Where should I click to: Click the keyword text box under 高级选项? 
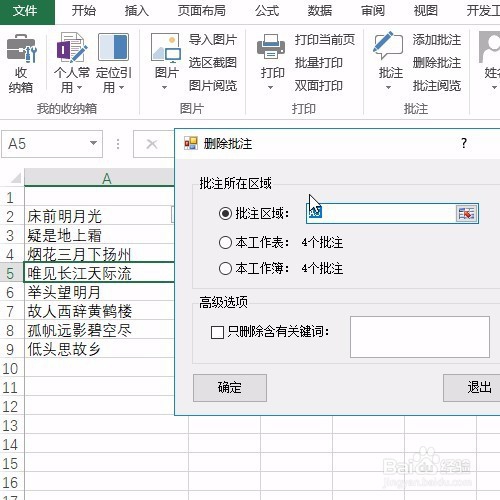click(420, 337)
